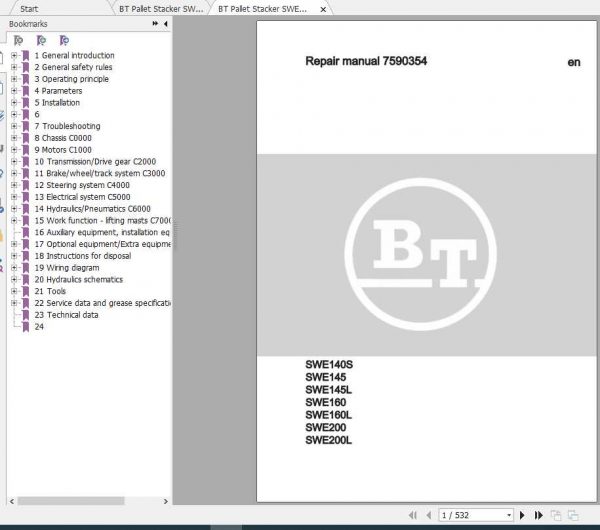Open bookmark 19 Wiring diagram
600x530 pixels.
[67, 268]
